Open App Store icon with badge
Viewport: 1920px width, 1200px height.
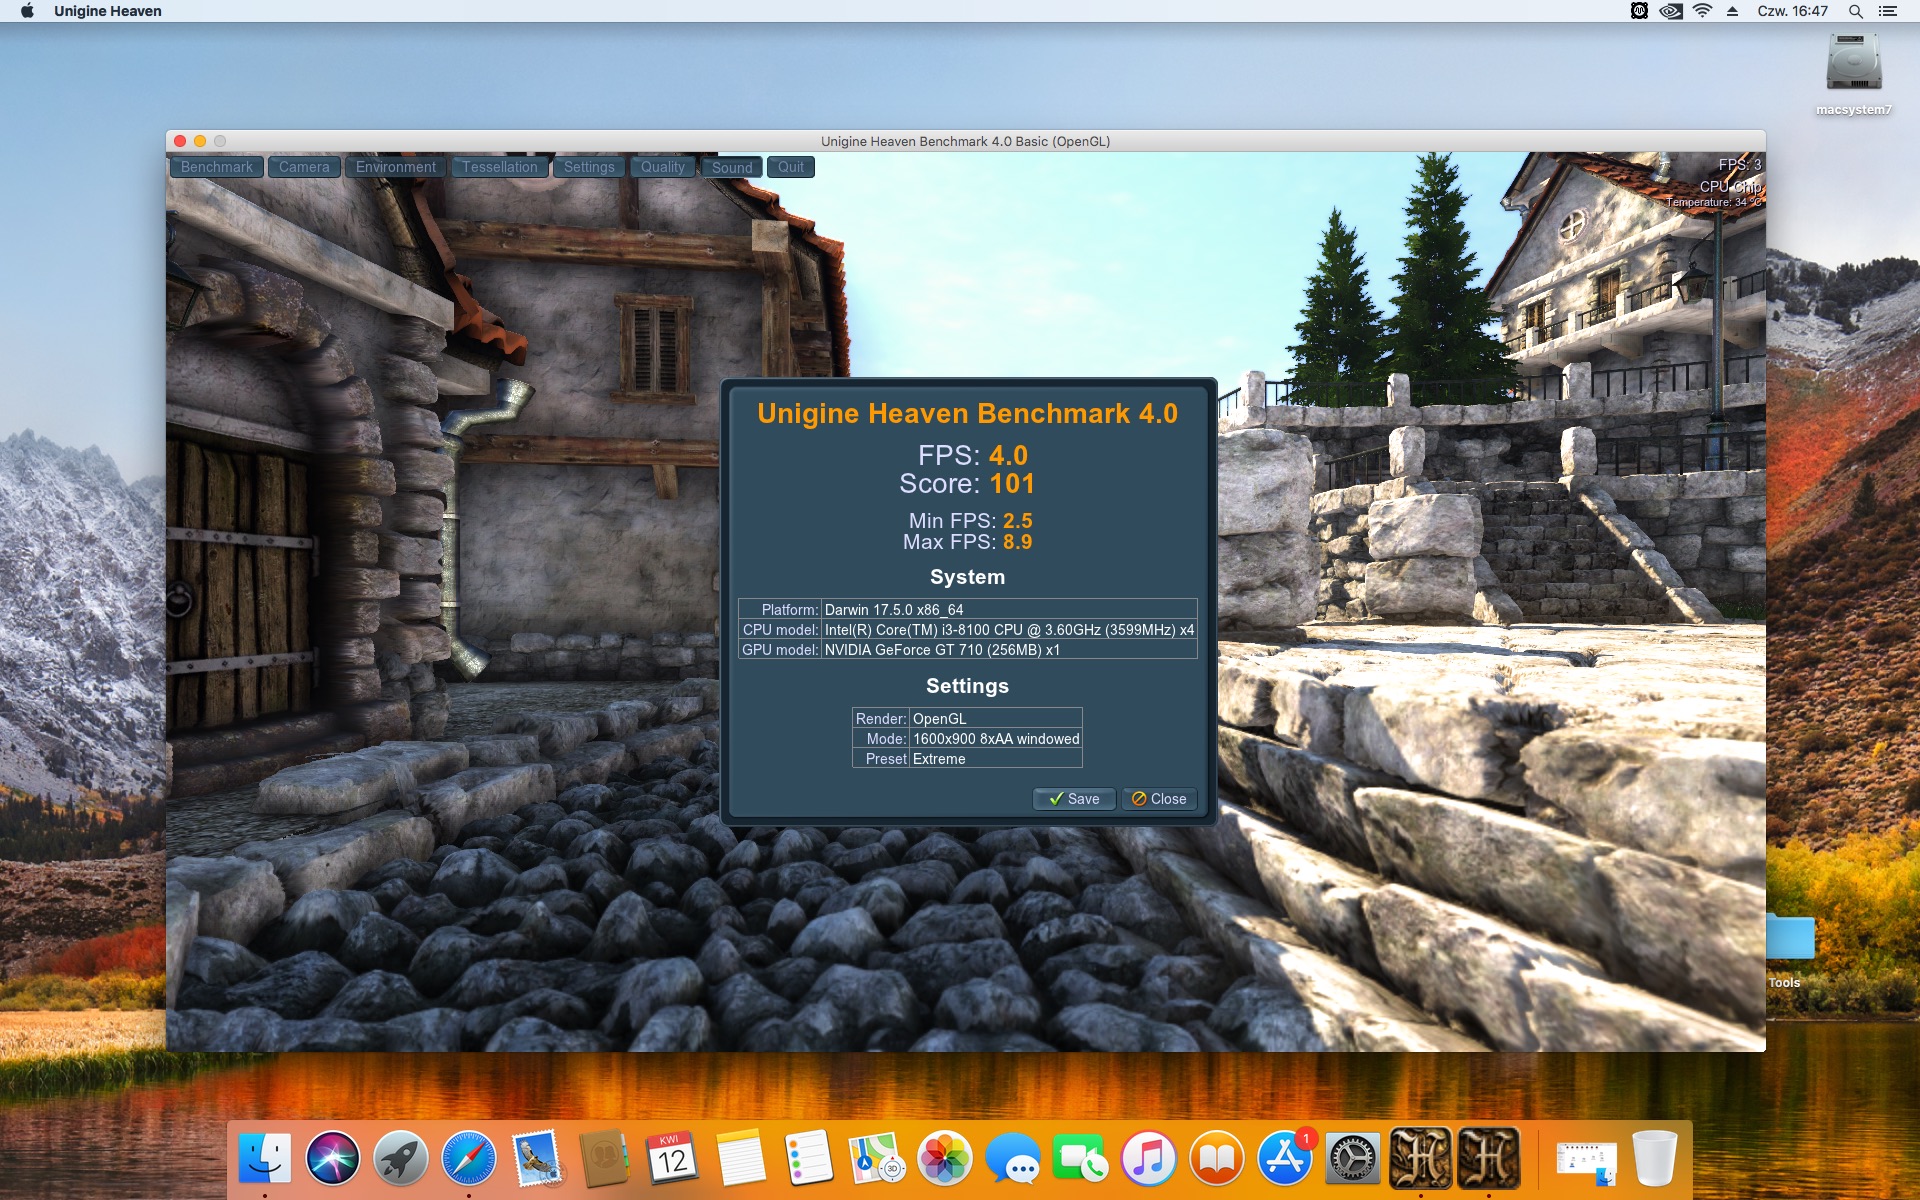(x=1284, y=1159)
